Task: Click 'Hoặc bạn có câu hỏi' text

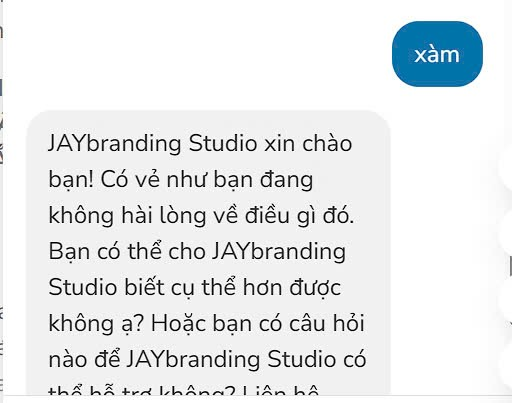Action: [x=258, y=323]
